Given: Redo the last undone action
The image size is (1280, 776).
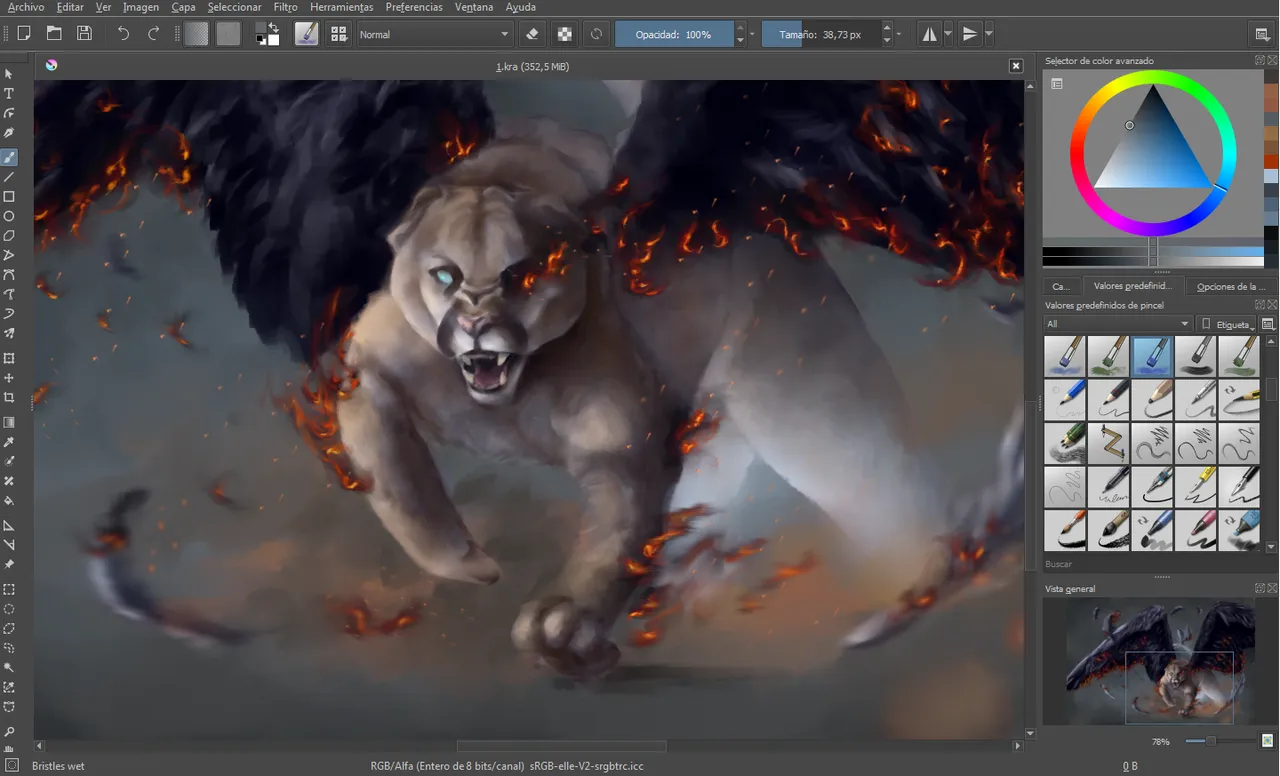Looking at the screenshot, I should pos(154,34).
